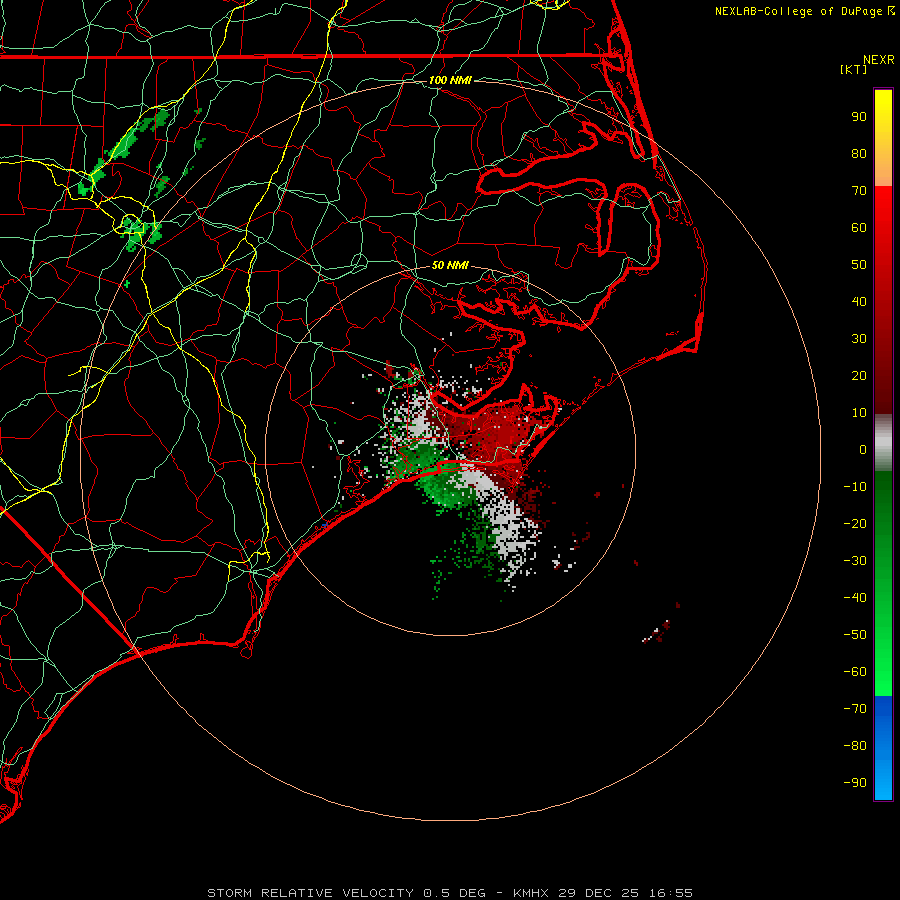
Task: Click the -90 knot scale value
Action: click(x=855, y=783)
